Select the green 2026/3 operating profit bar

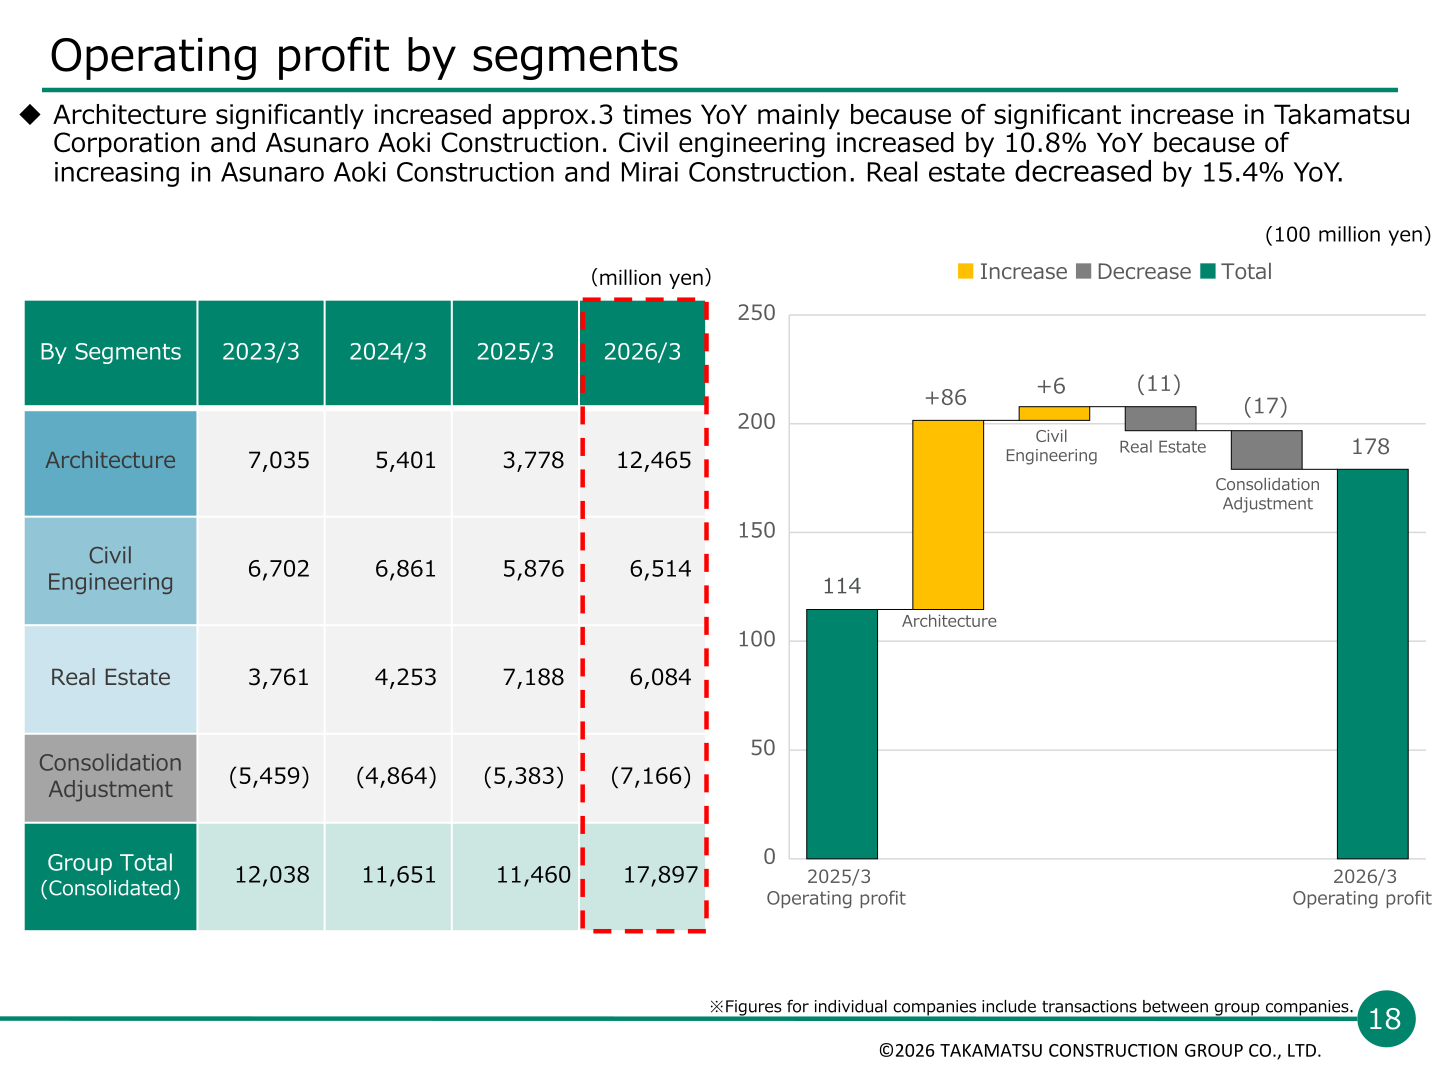[1373, 664]
